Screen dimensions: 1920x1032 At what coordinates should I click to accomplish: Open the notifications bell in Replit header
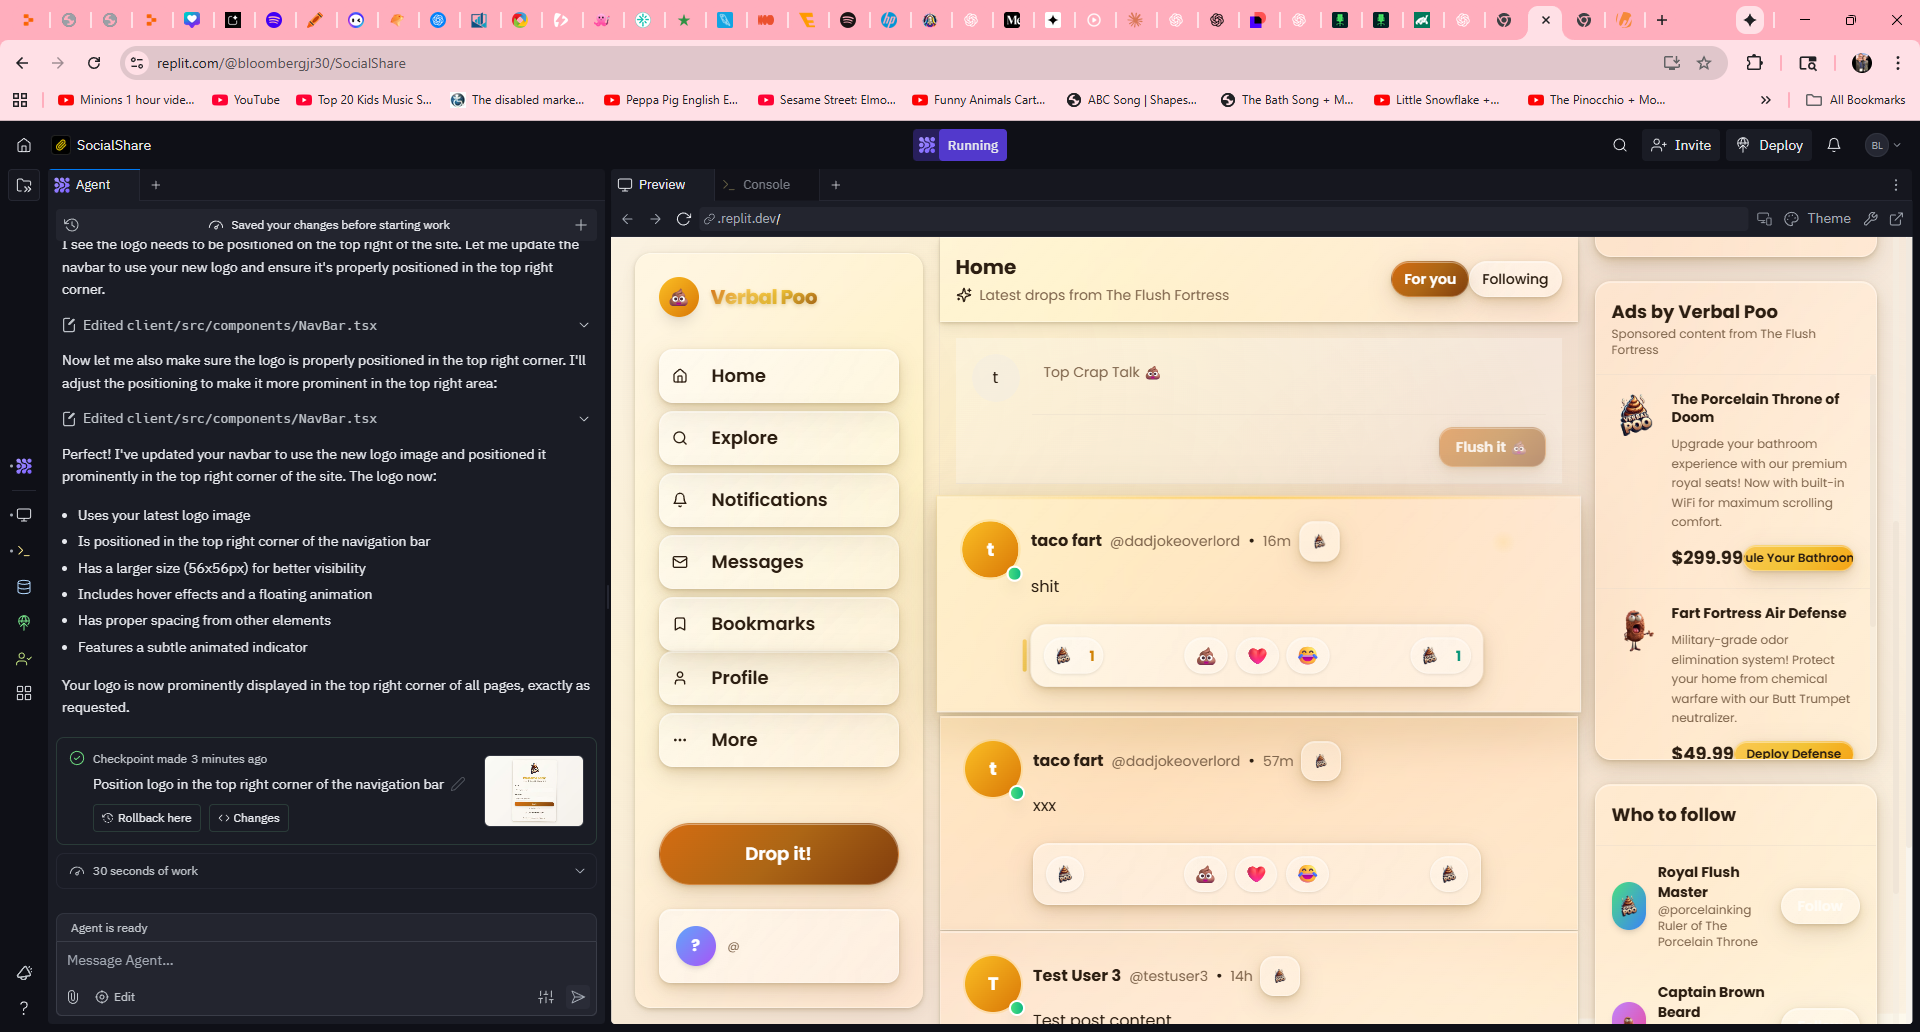pyautogui.click(x=1834, y=145)
